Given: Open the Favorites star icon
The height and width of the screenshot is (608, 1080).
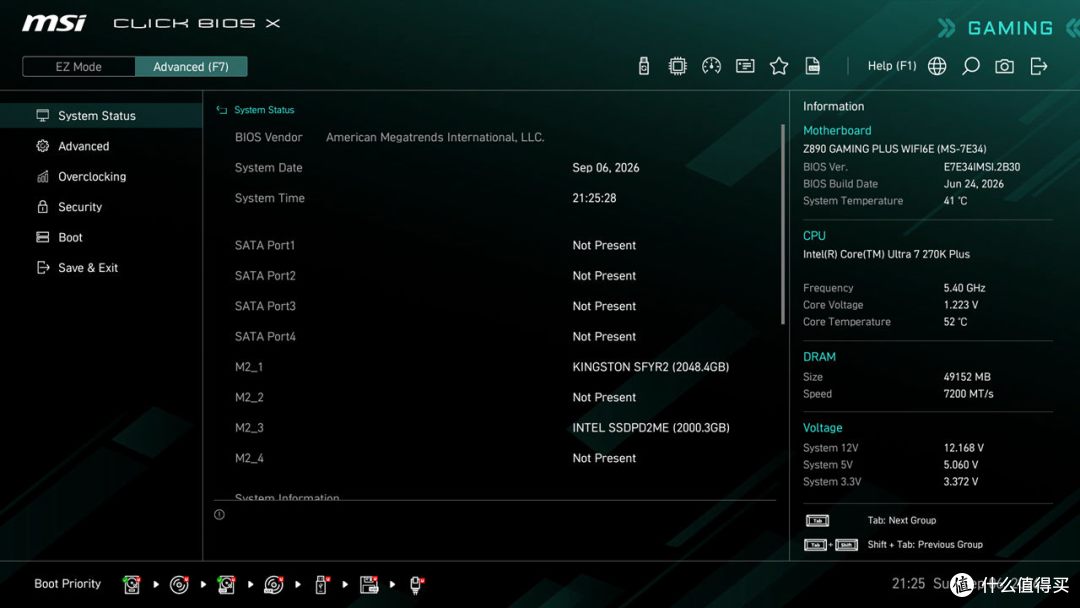Looking at the screenshot, I should coord(778,66).
